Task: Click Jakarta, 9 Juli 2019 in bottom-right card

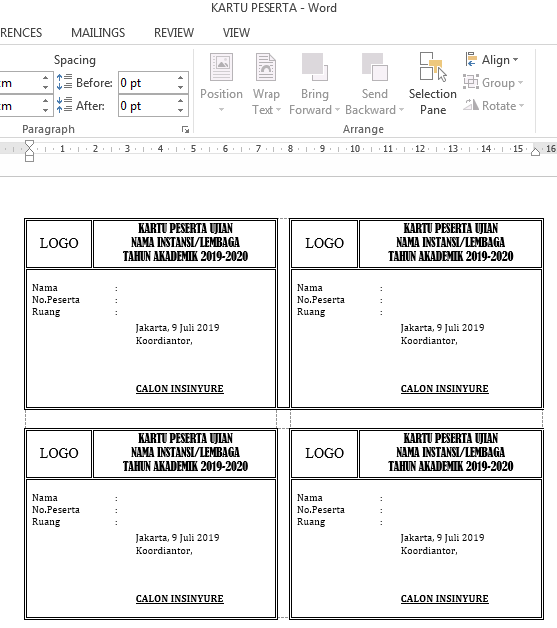Action: coord(442,537)
